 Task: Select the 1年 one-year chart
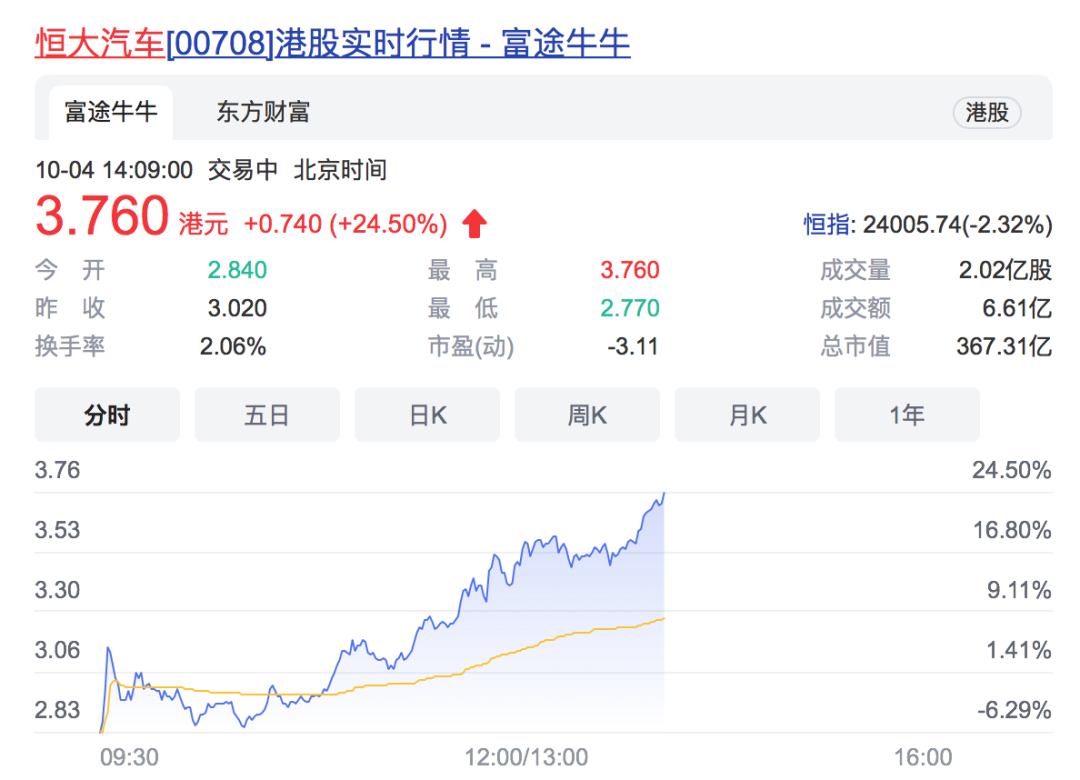(x=907, y=414)
